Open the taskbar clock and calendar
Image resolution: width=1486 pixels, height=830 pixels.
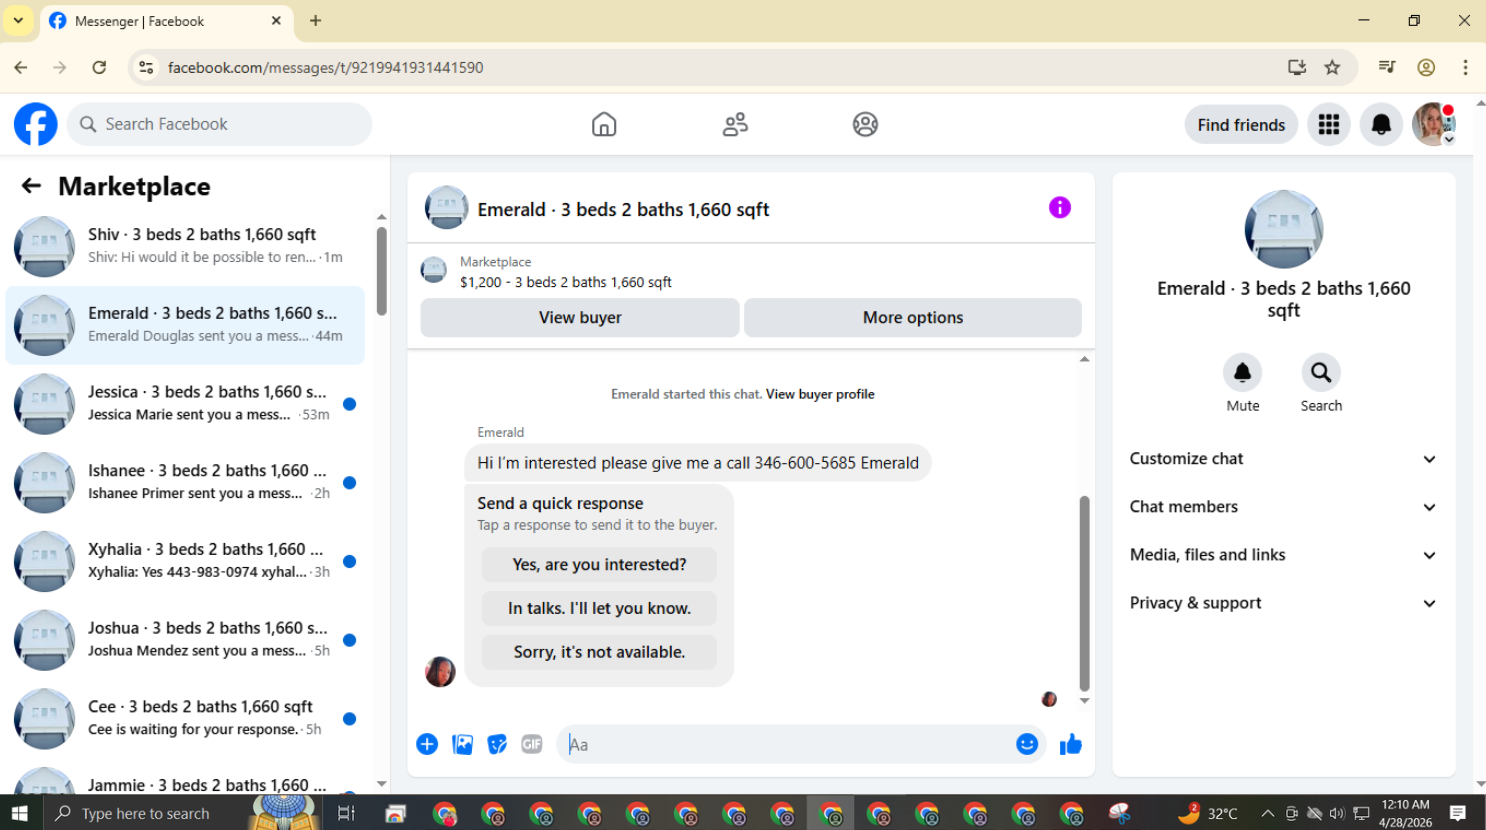[x=1405, y=813]
